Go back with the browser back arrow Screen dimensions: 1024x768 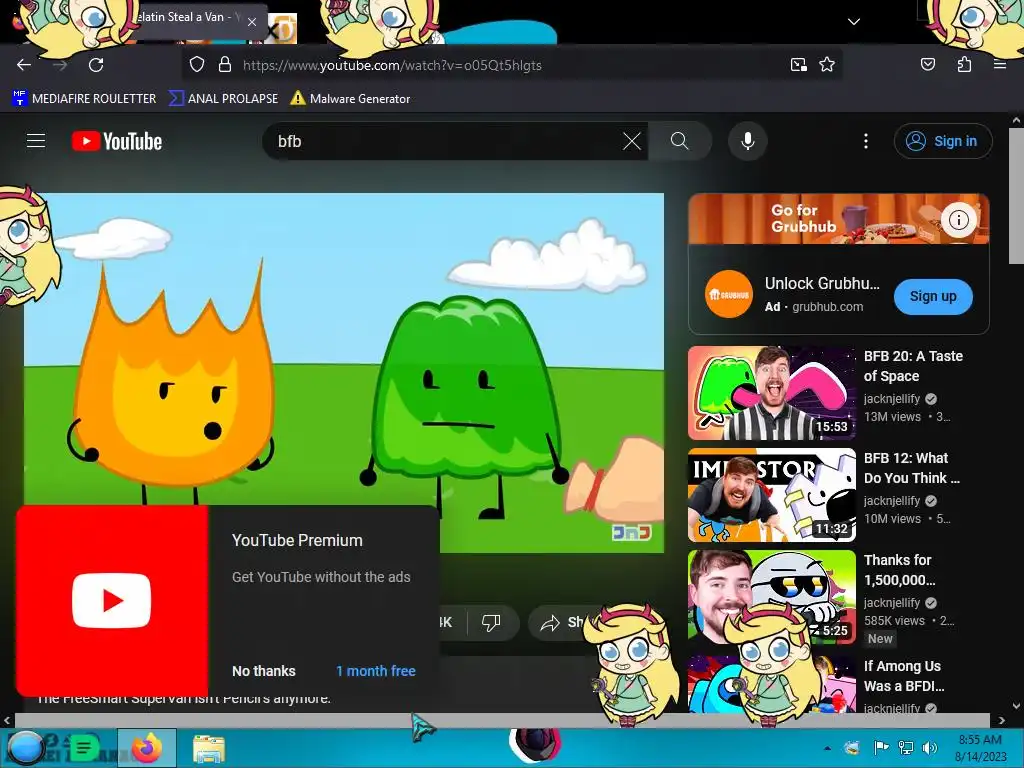coord(24,65)
